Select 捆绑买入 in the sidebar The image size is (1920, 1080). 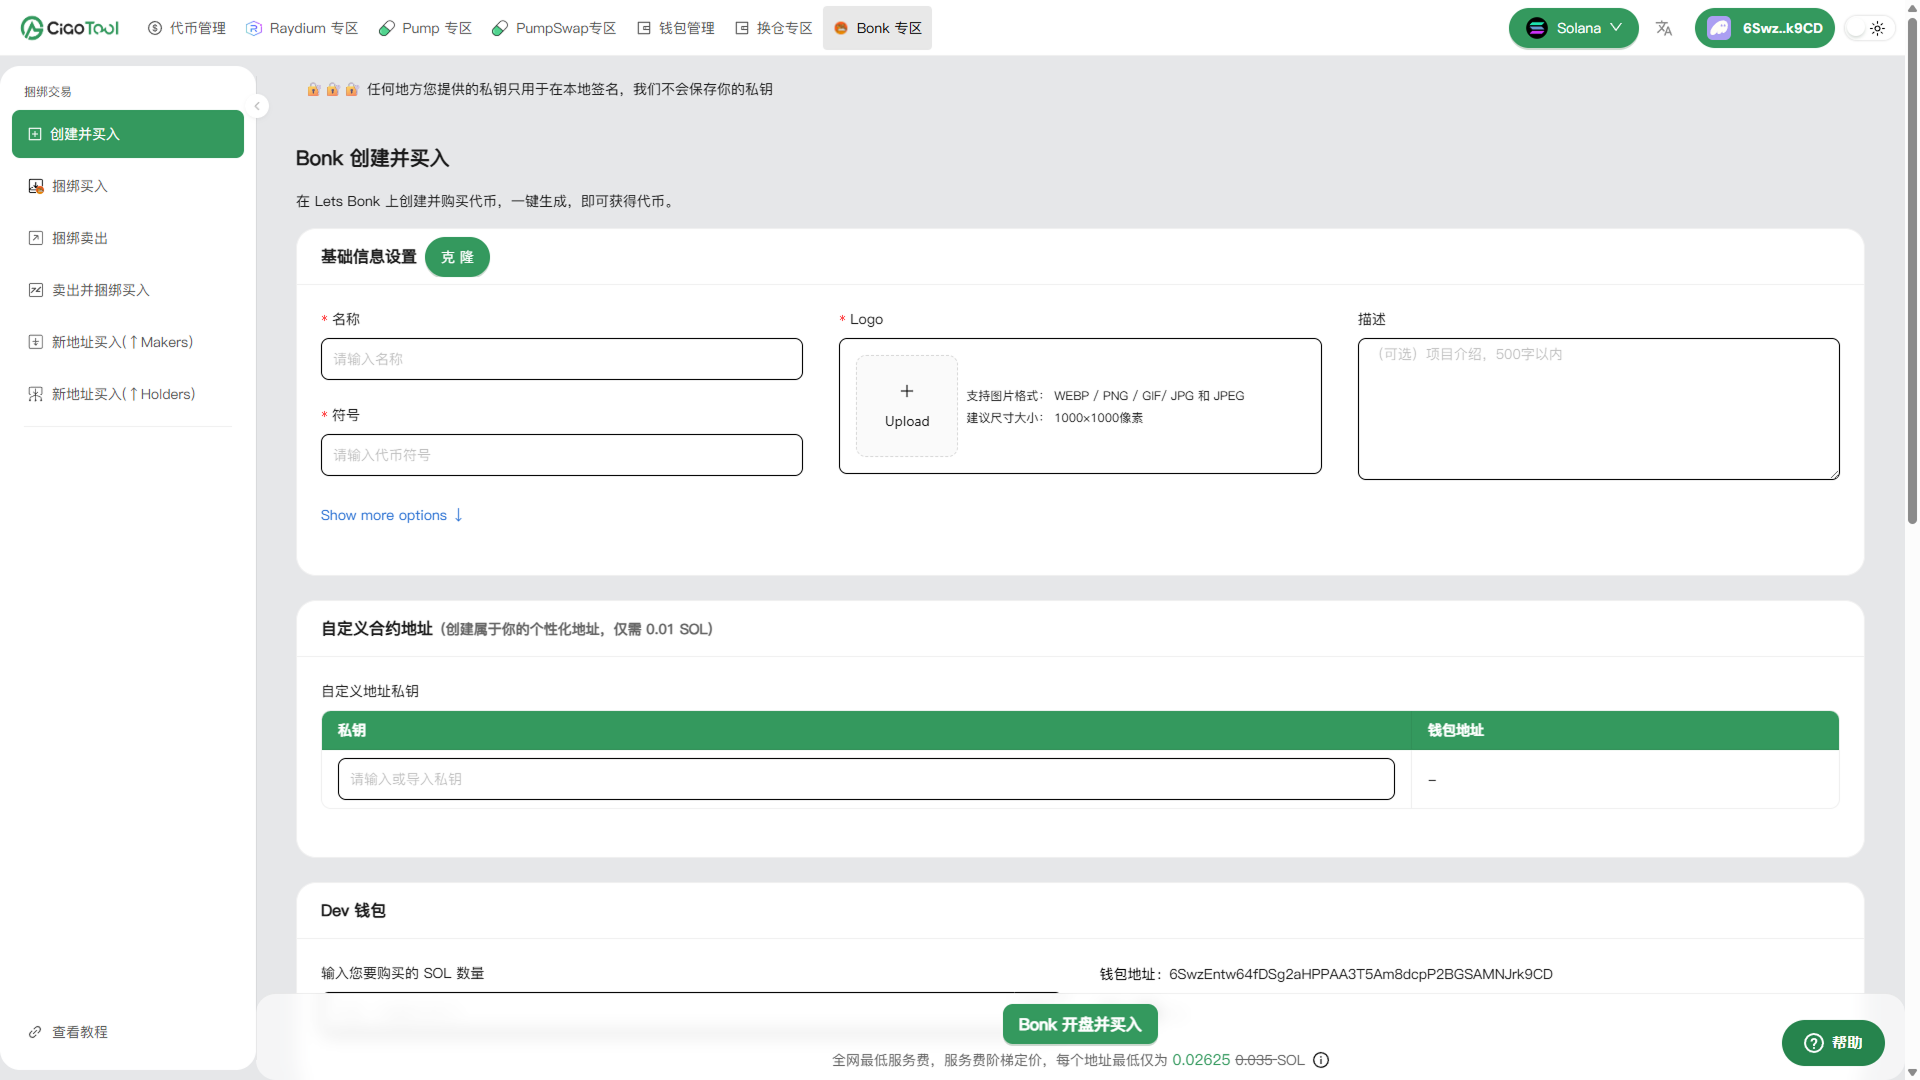tap(128, 186)
